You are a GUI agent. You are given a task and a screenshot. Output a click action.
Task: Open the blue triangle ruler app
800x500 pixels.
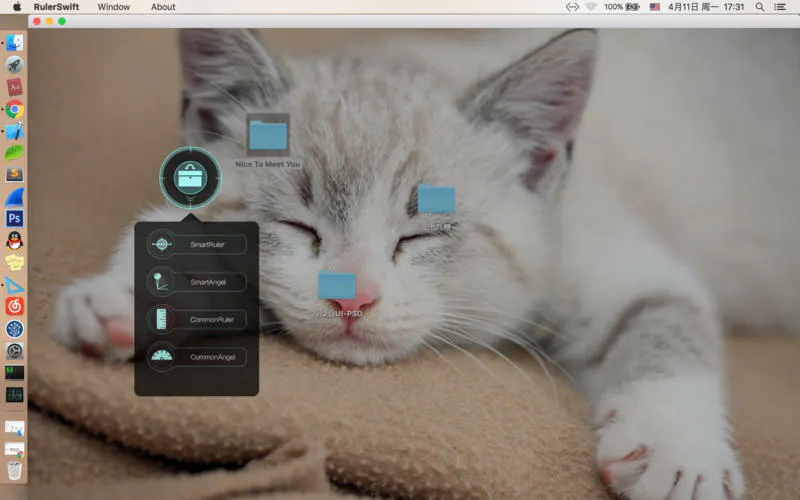(x=14, y=285)
